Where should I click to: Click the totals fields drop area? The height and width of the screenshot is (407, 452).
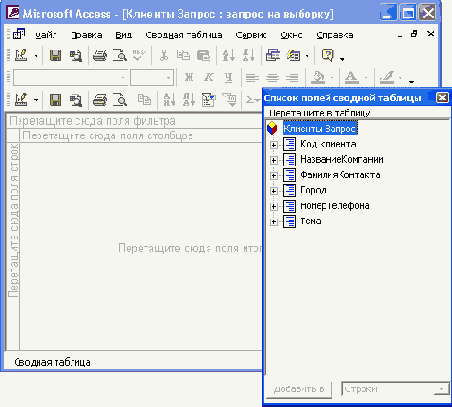point(141,247)
